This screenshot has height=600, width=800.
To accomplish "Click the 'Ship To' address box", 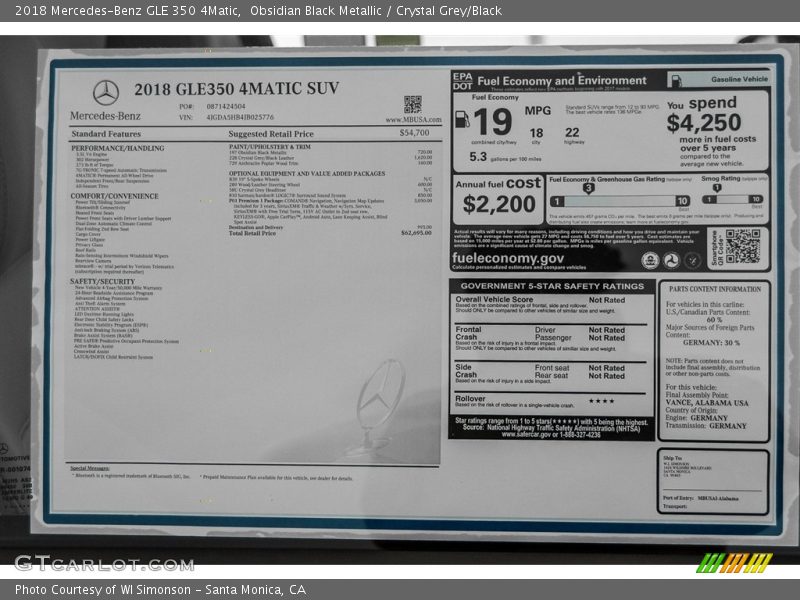I will coord(713,482).
